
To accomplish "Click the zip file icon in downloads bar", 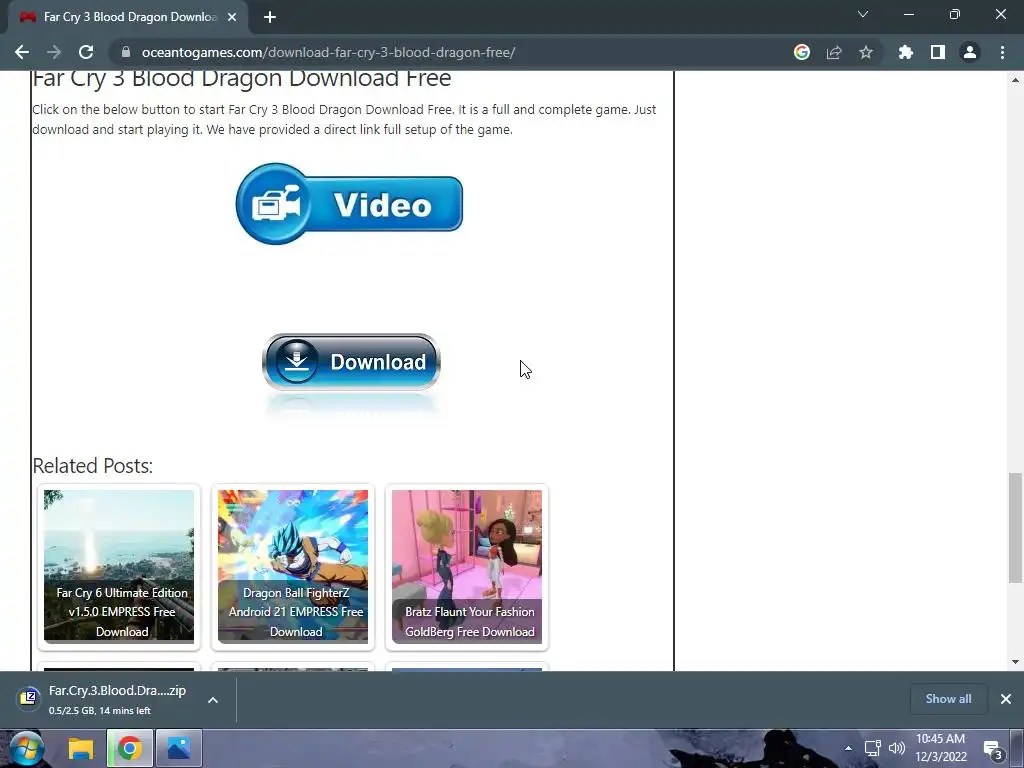I will click(x=28, y=699).
